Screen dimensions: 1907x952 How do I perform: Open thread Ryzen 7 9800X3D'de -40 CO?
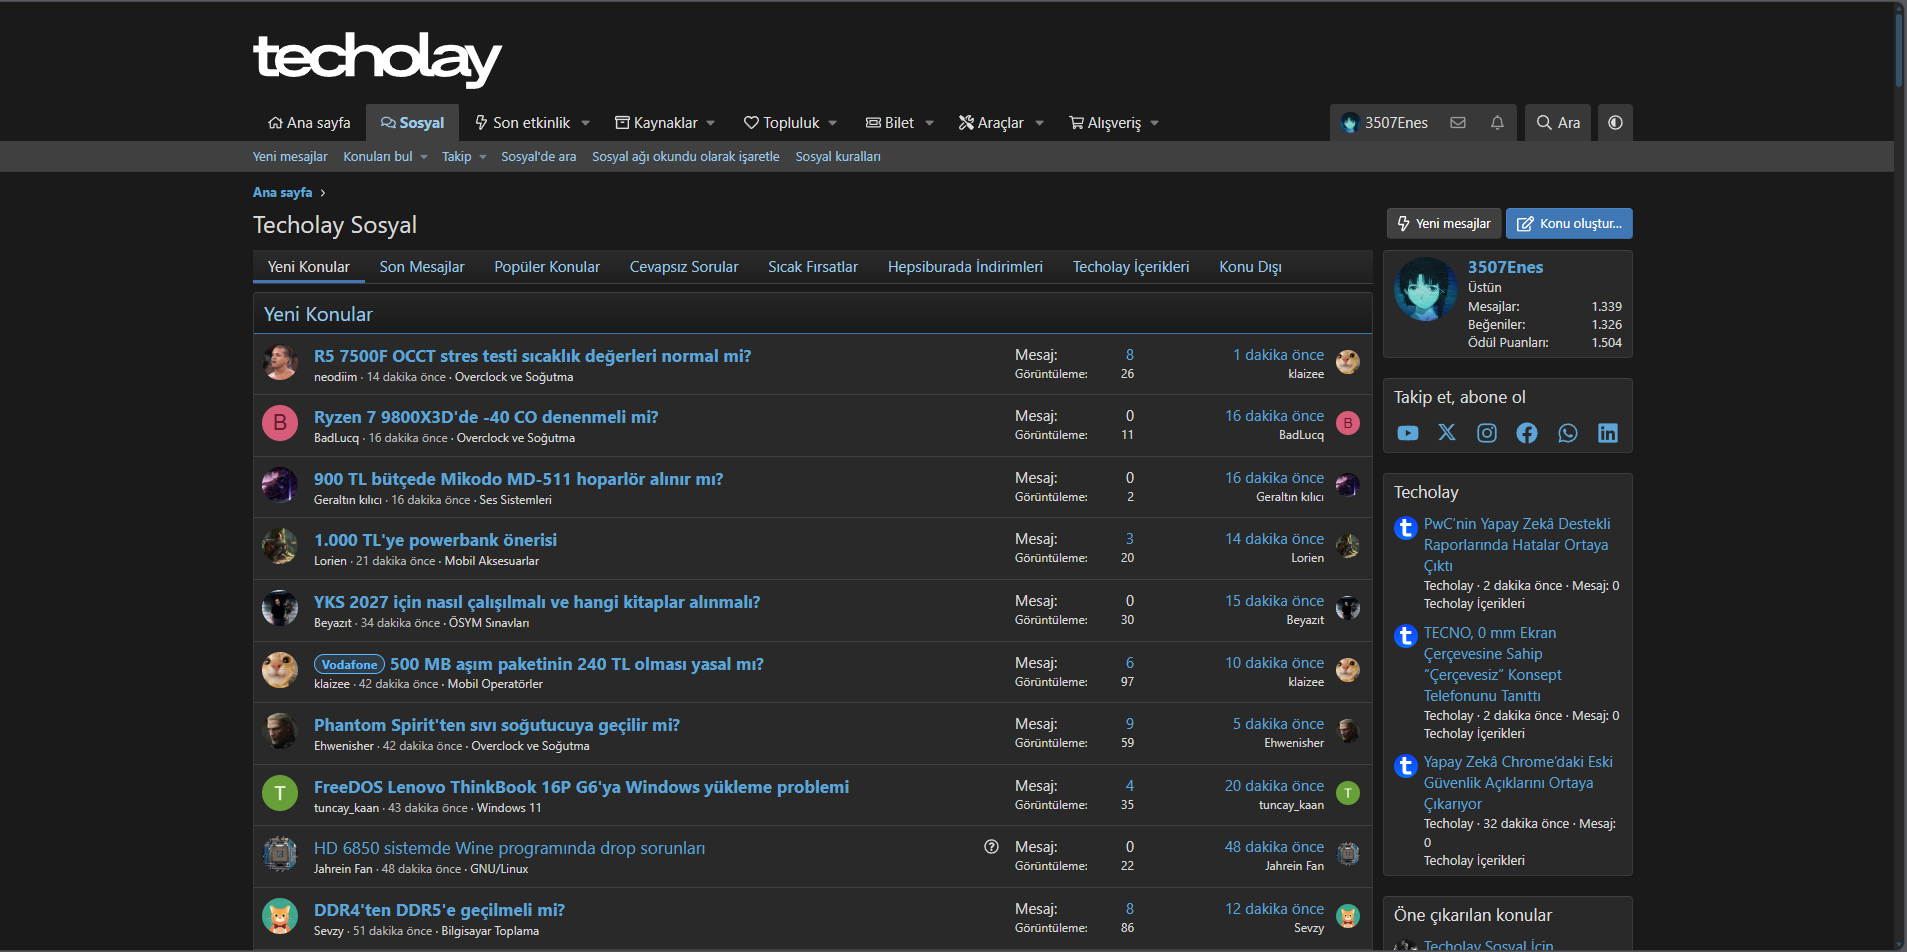tap(486, 417)
